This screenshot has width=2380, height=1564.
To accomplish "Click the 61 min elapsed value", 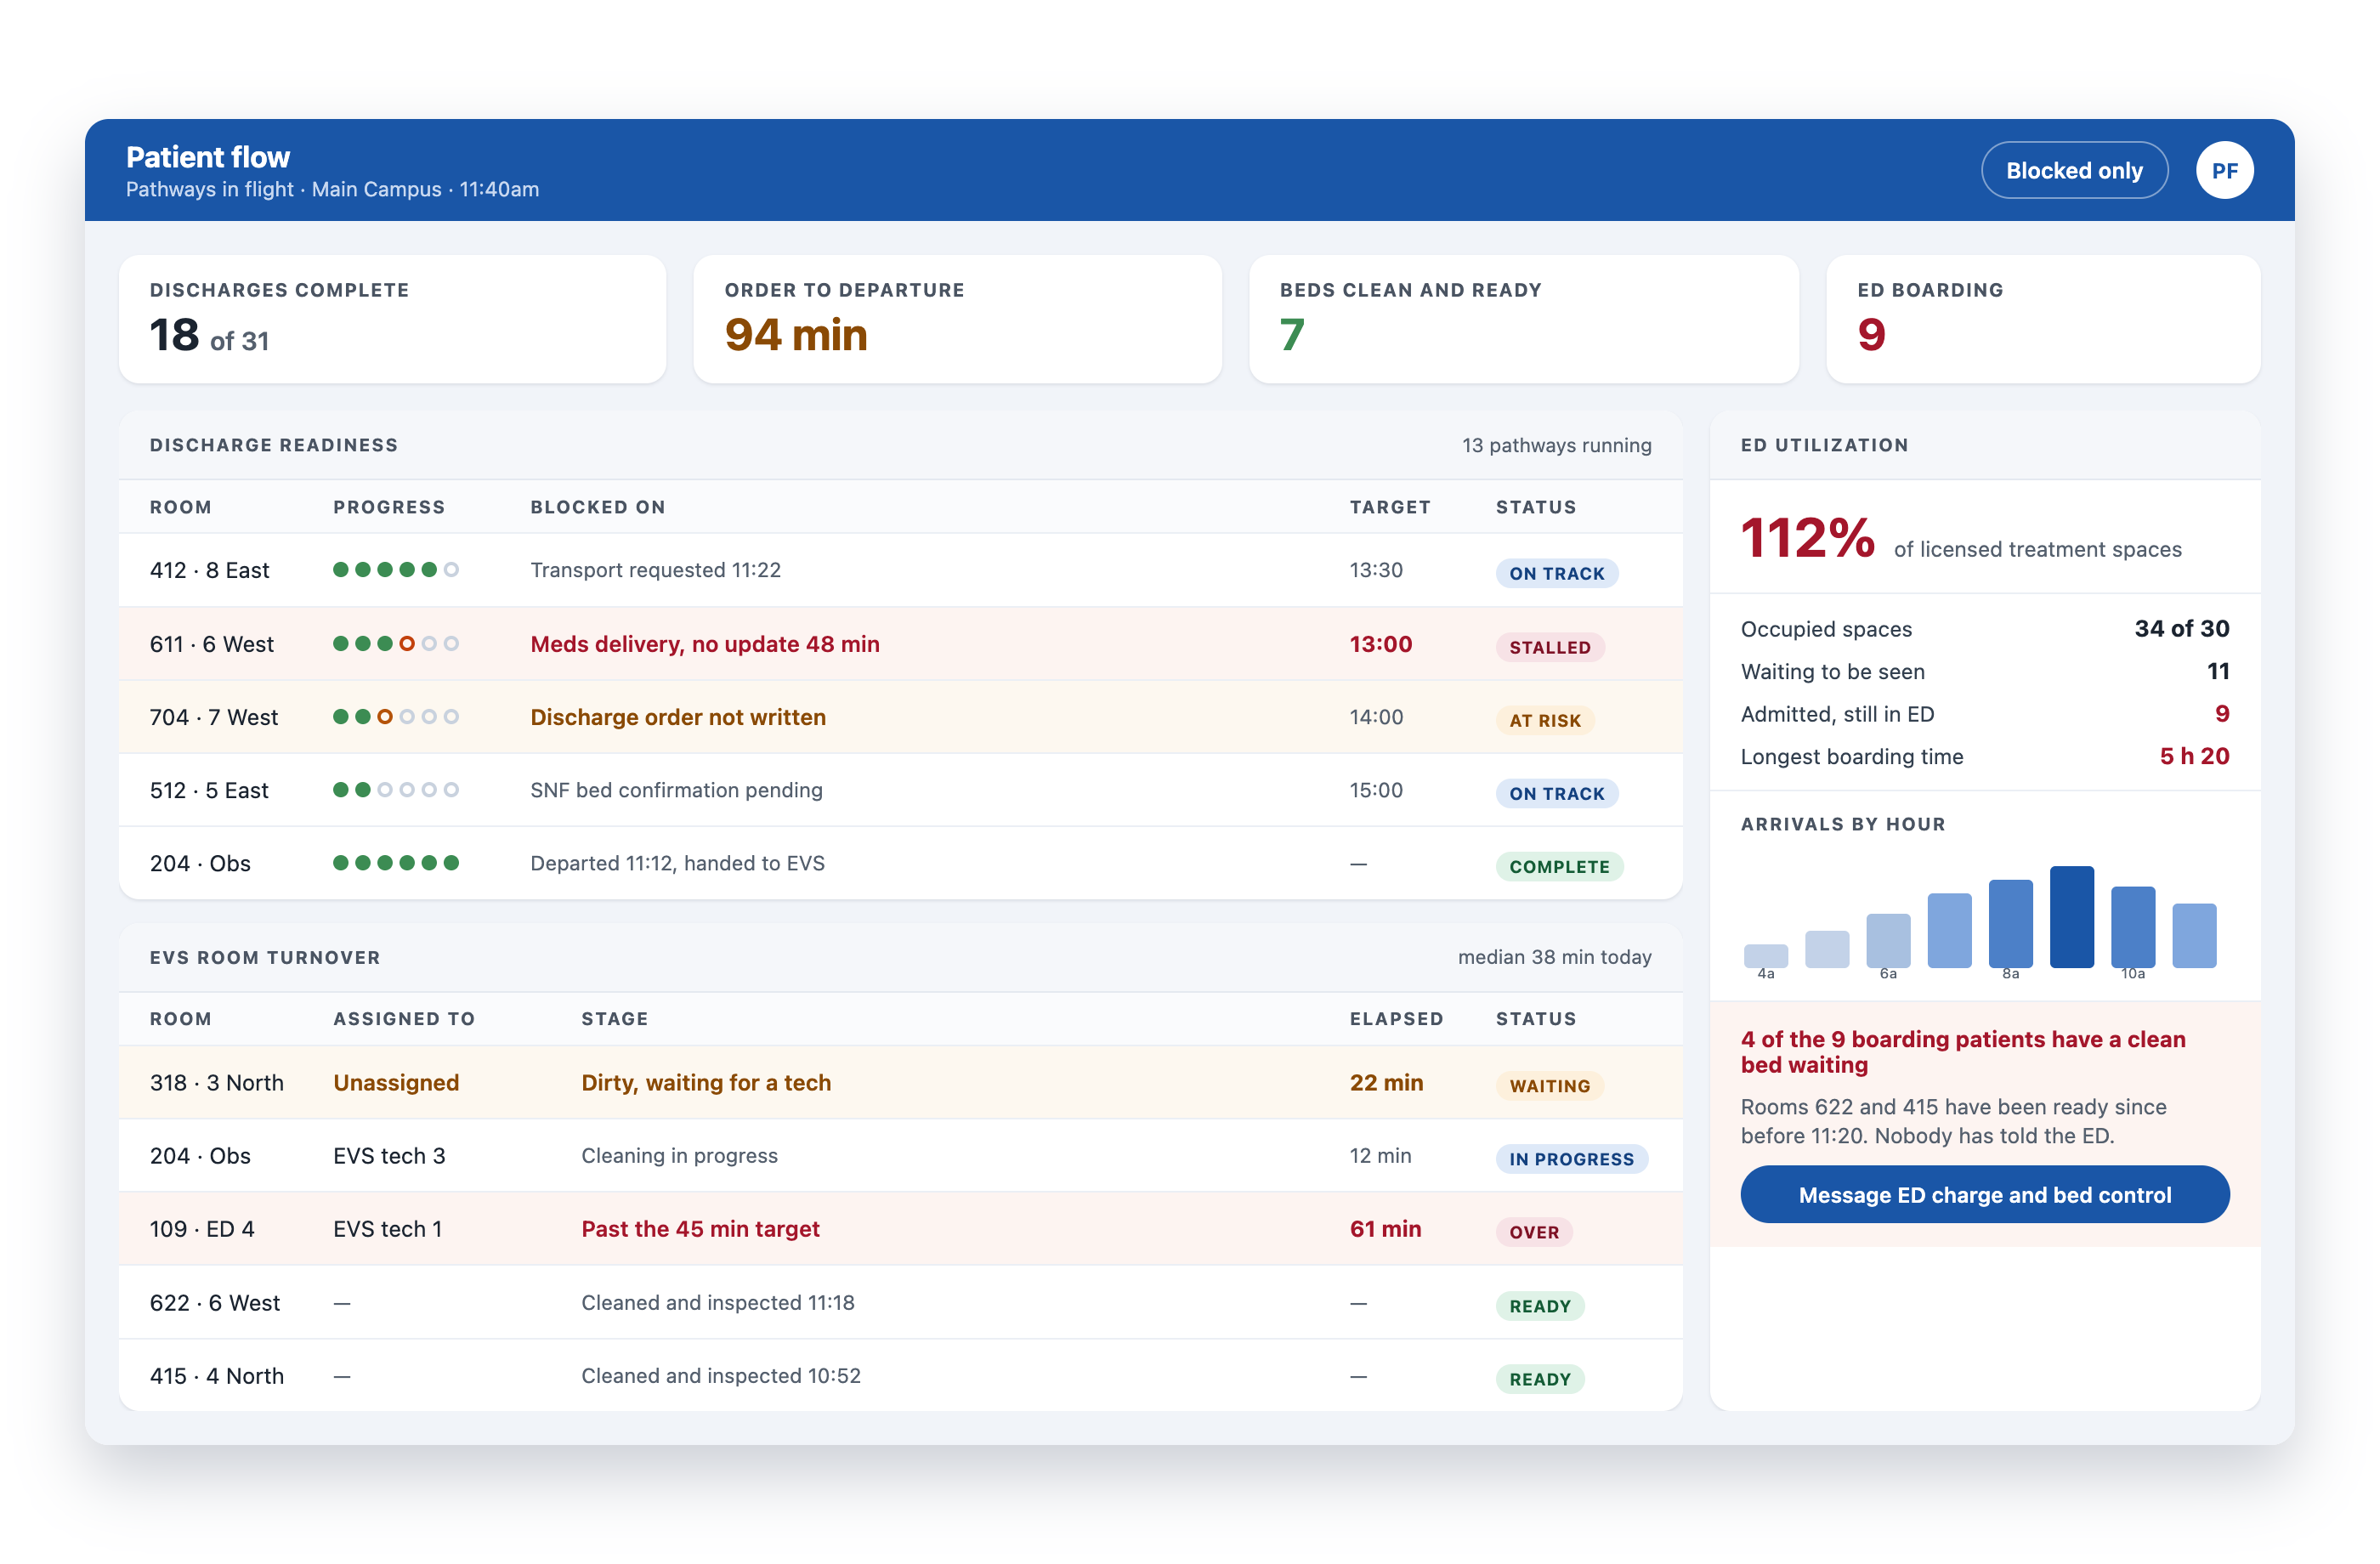I will [1385, 1229].
